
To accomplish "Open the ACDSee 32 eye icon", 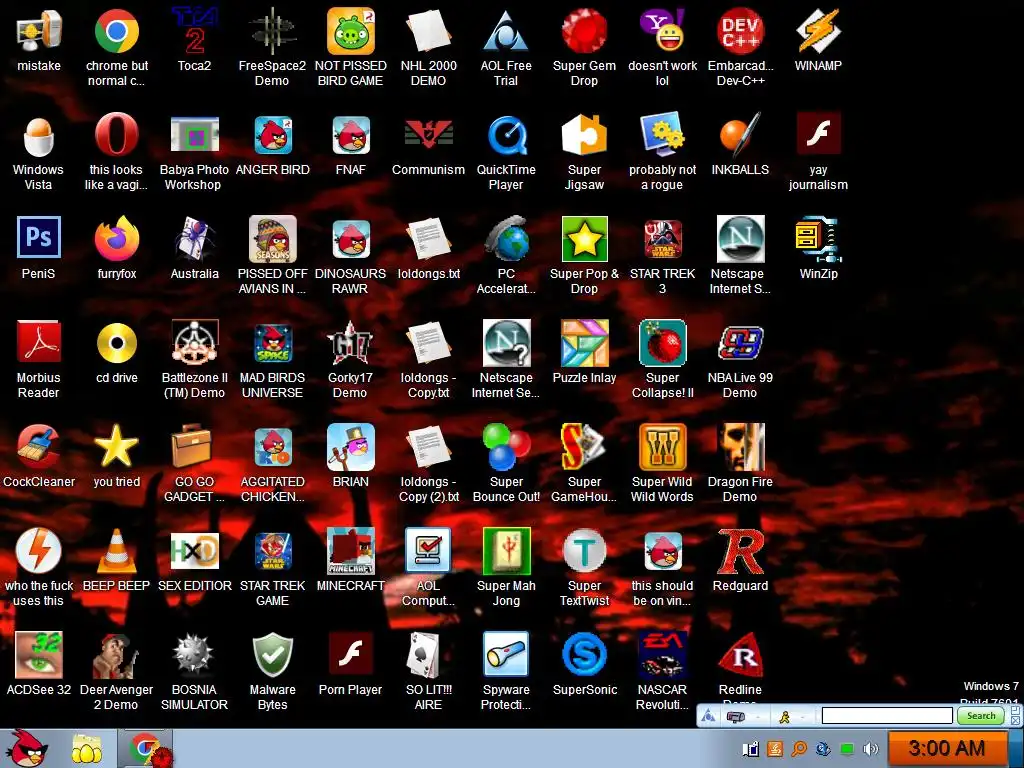I will (39, 654).
